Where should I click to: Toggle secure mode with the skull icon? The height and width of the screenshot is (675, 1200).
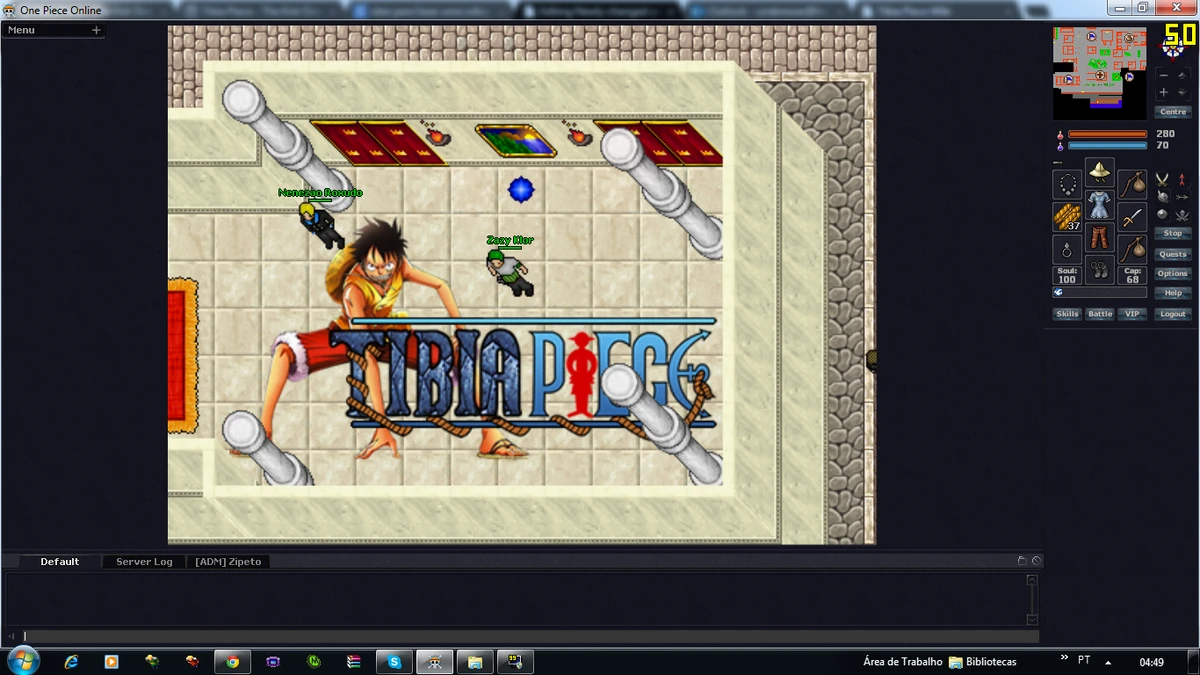coord(1181,216)
